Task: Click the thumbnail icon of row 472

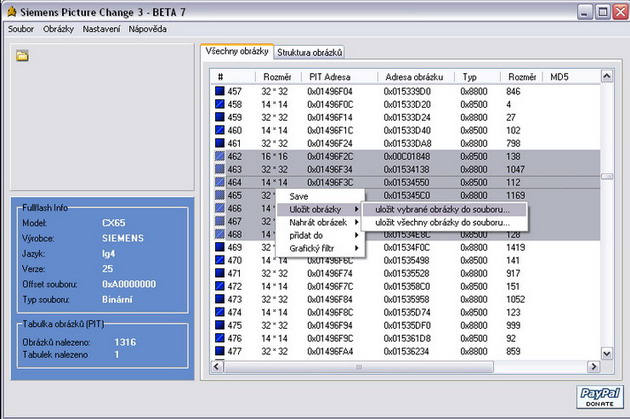Action: (x=220, y=286)
